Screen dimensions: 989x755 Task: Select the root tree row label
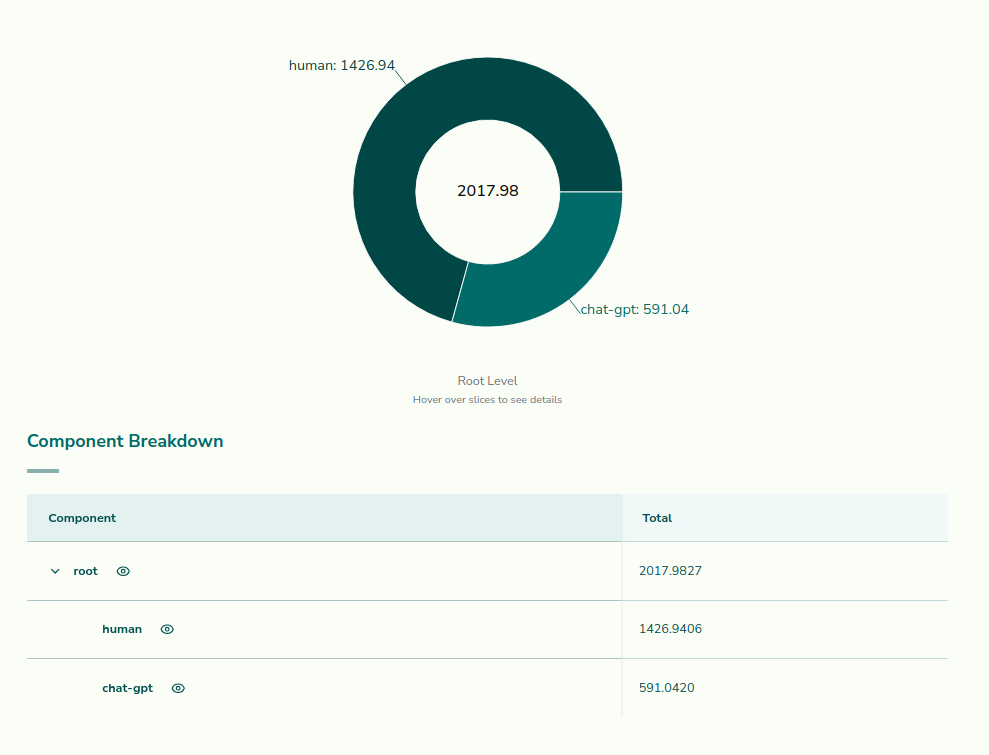pyautogui.click(x=85, y=571)
